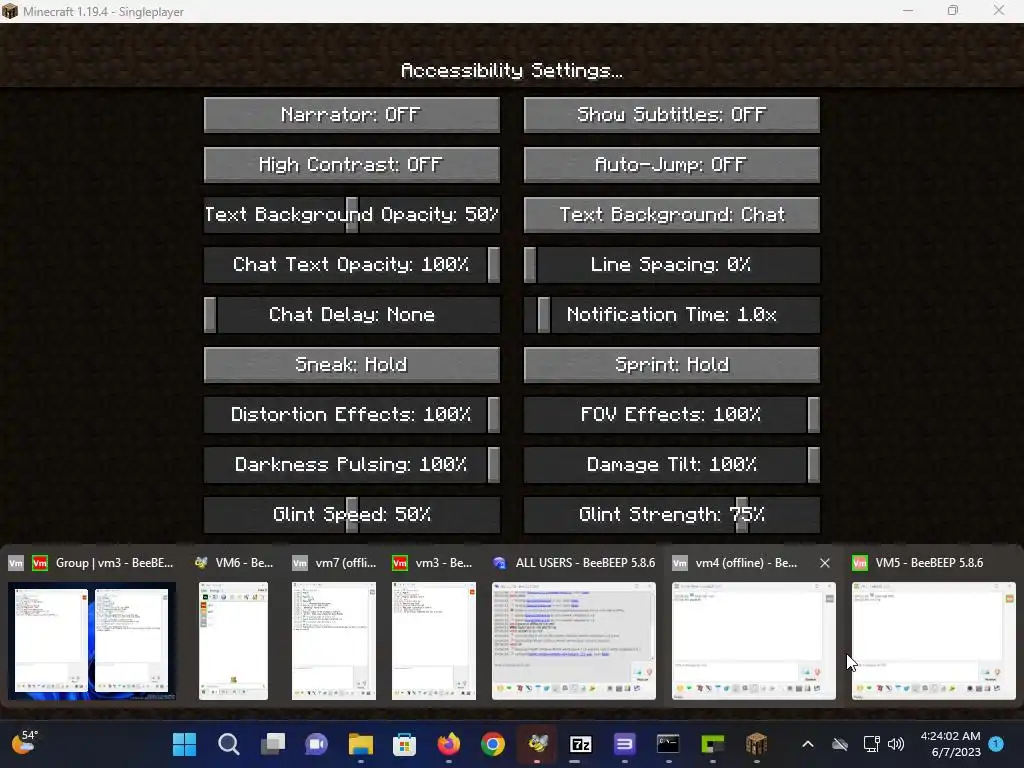The height and width of the screenshot is (768, 1024).
Task: Click the cloud sync tray icon
Action: tap(840, 744)
